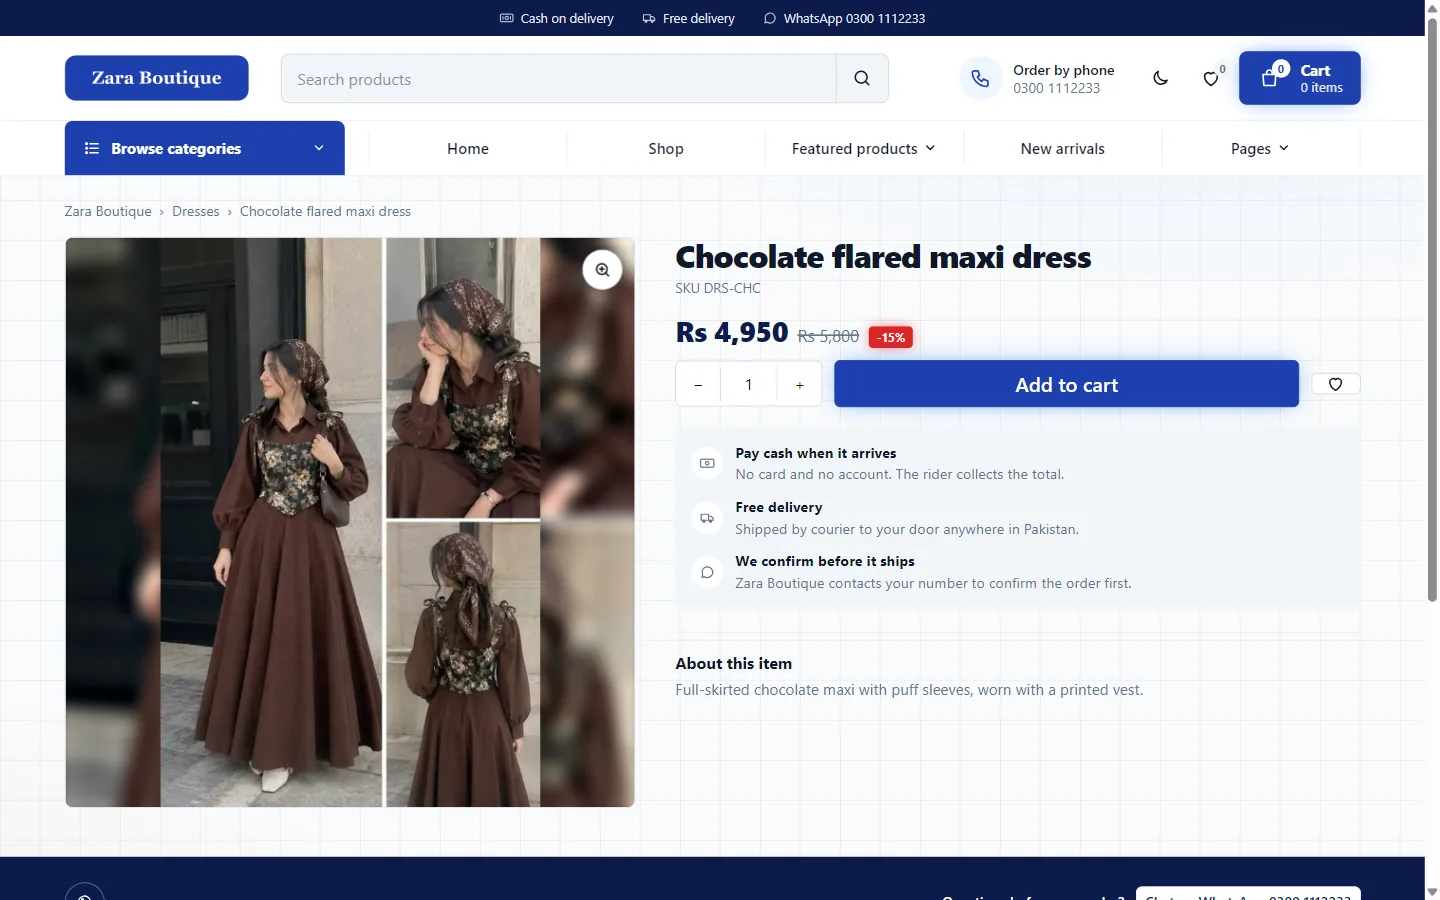The width and height of the screenshot is (1440, 900).
Task: Click the chocolate dress product image
Action: [350, 522]
